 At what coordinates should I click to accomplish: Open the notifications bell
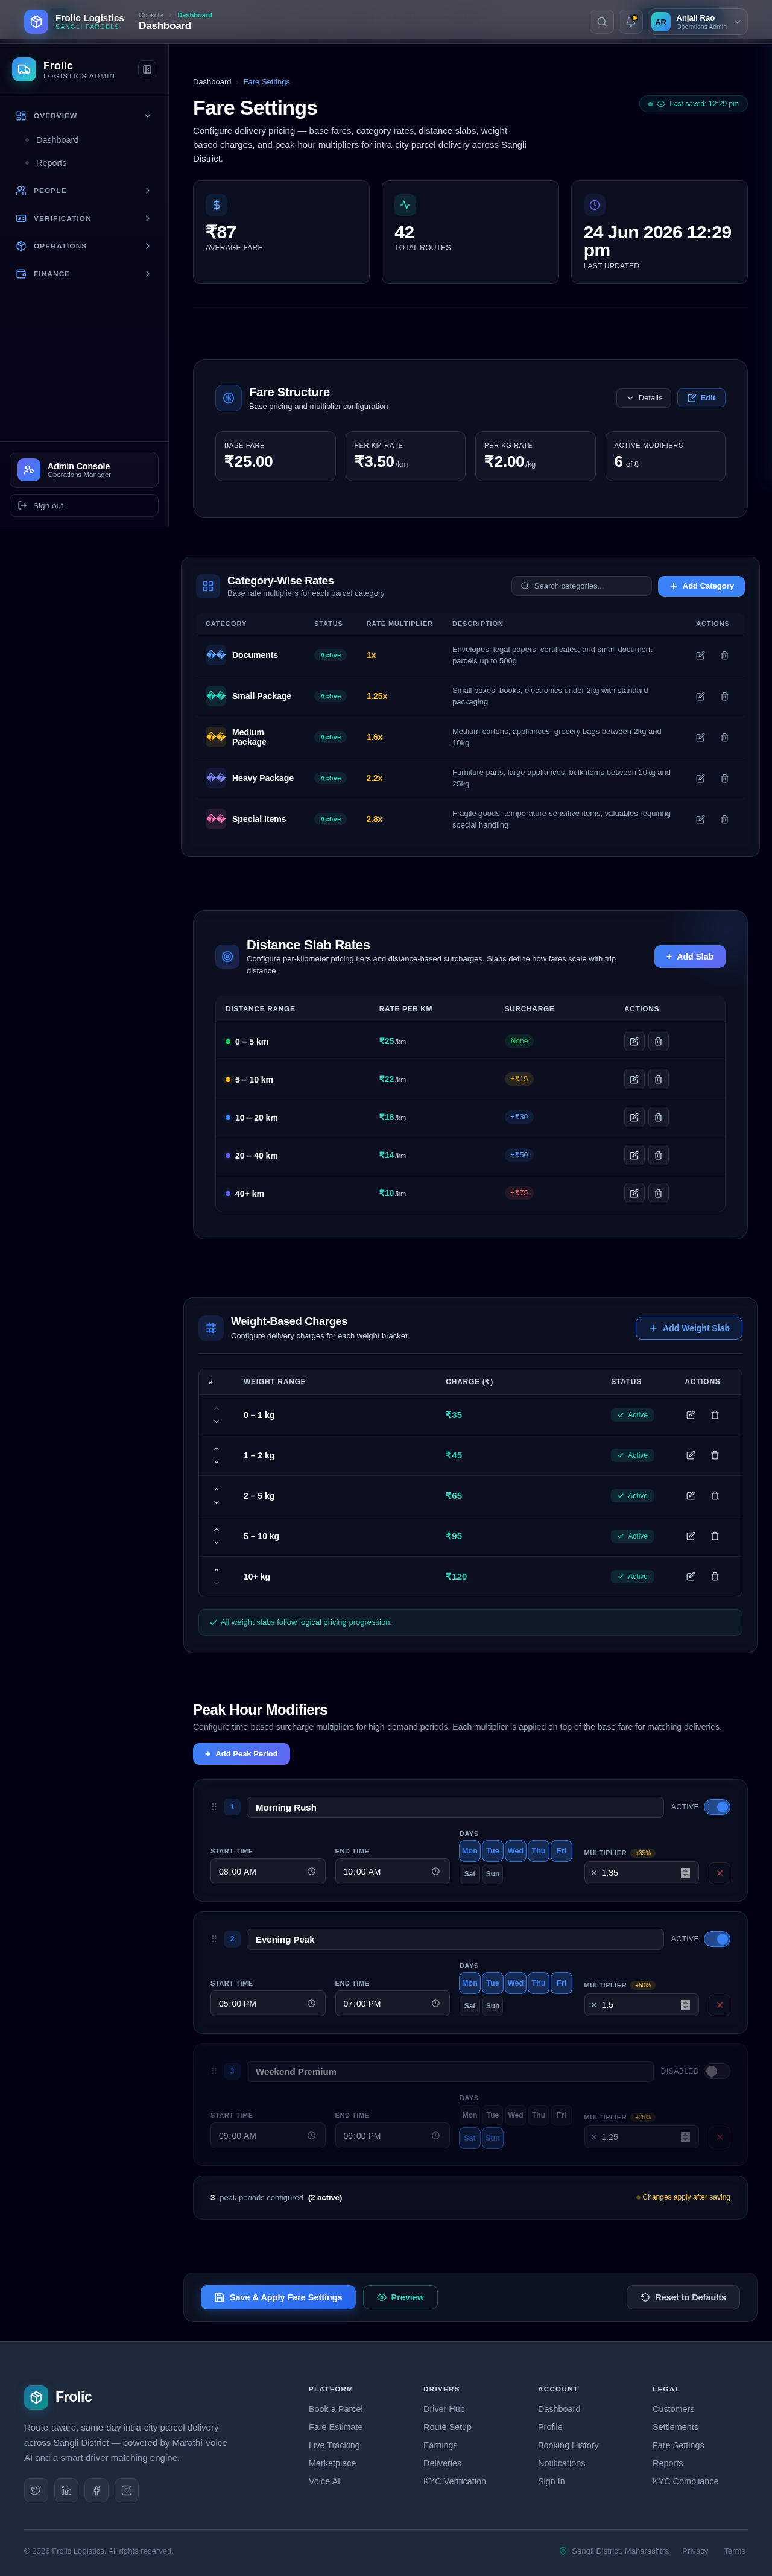coord(630,21)
